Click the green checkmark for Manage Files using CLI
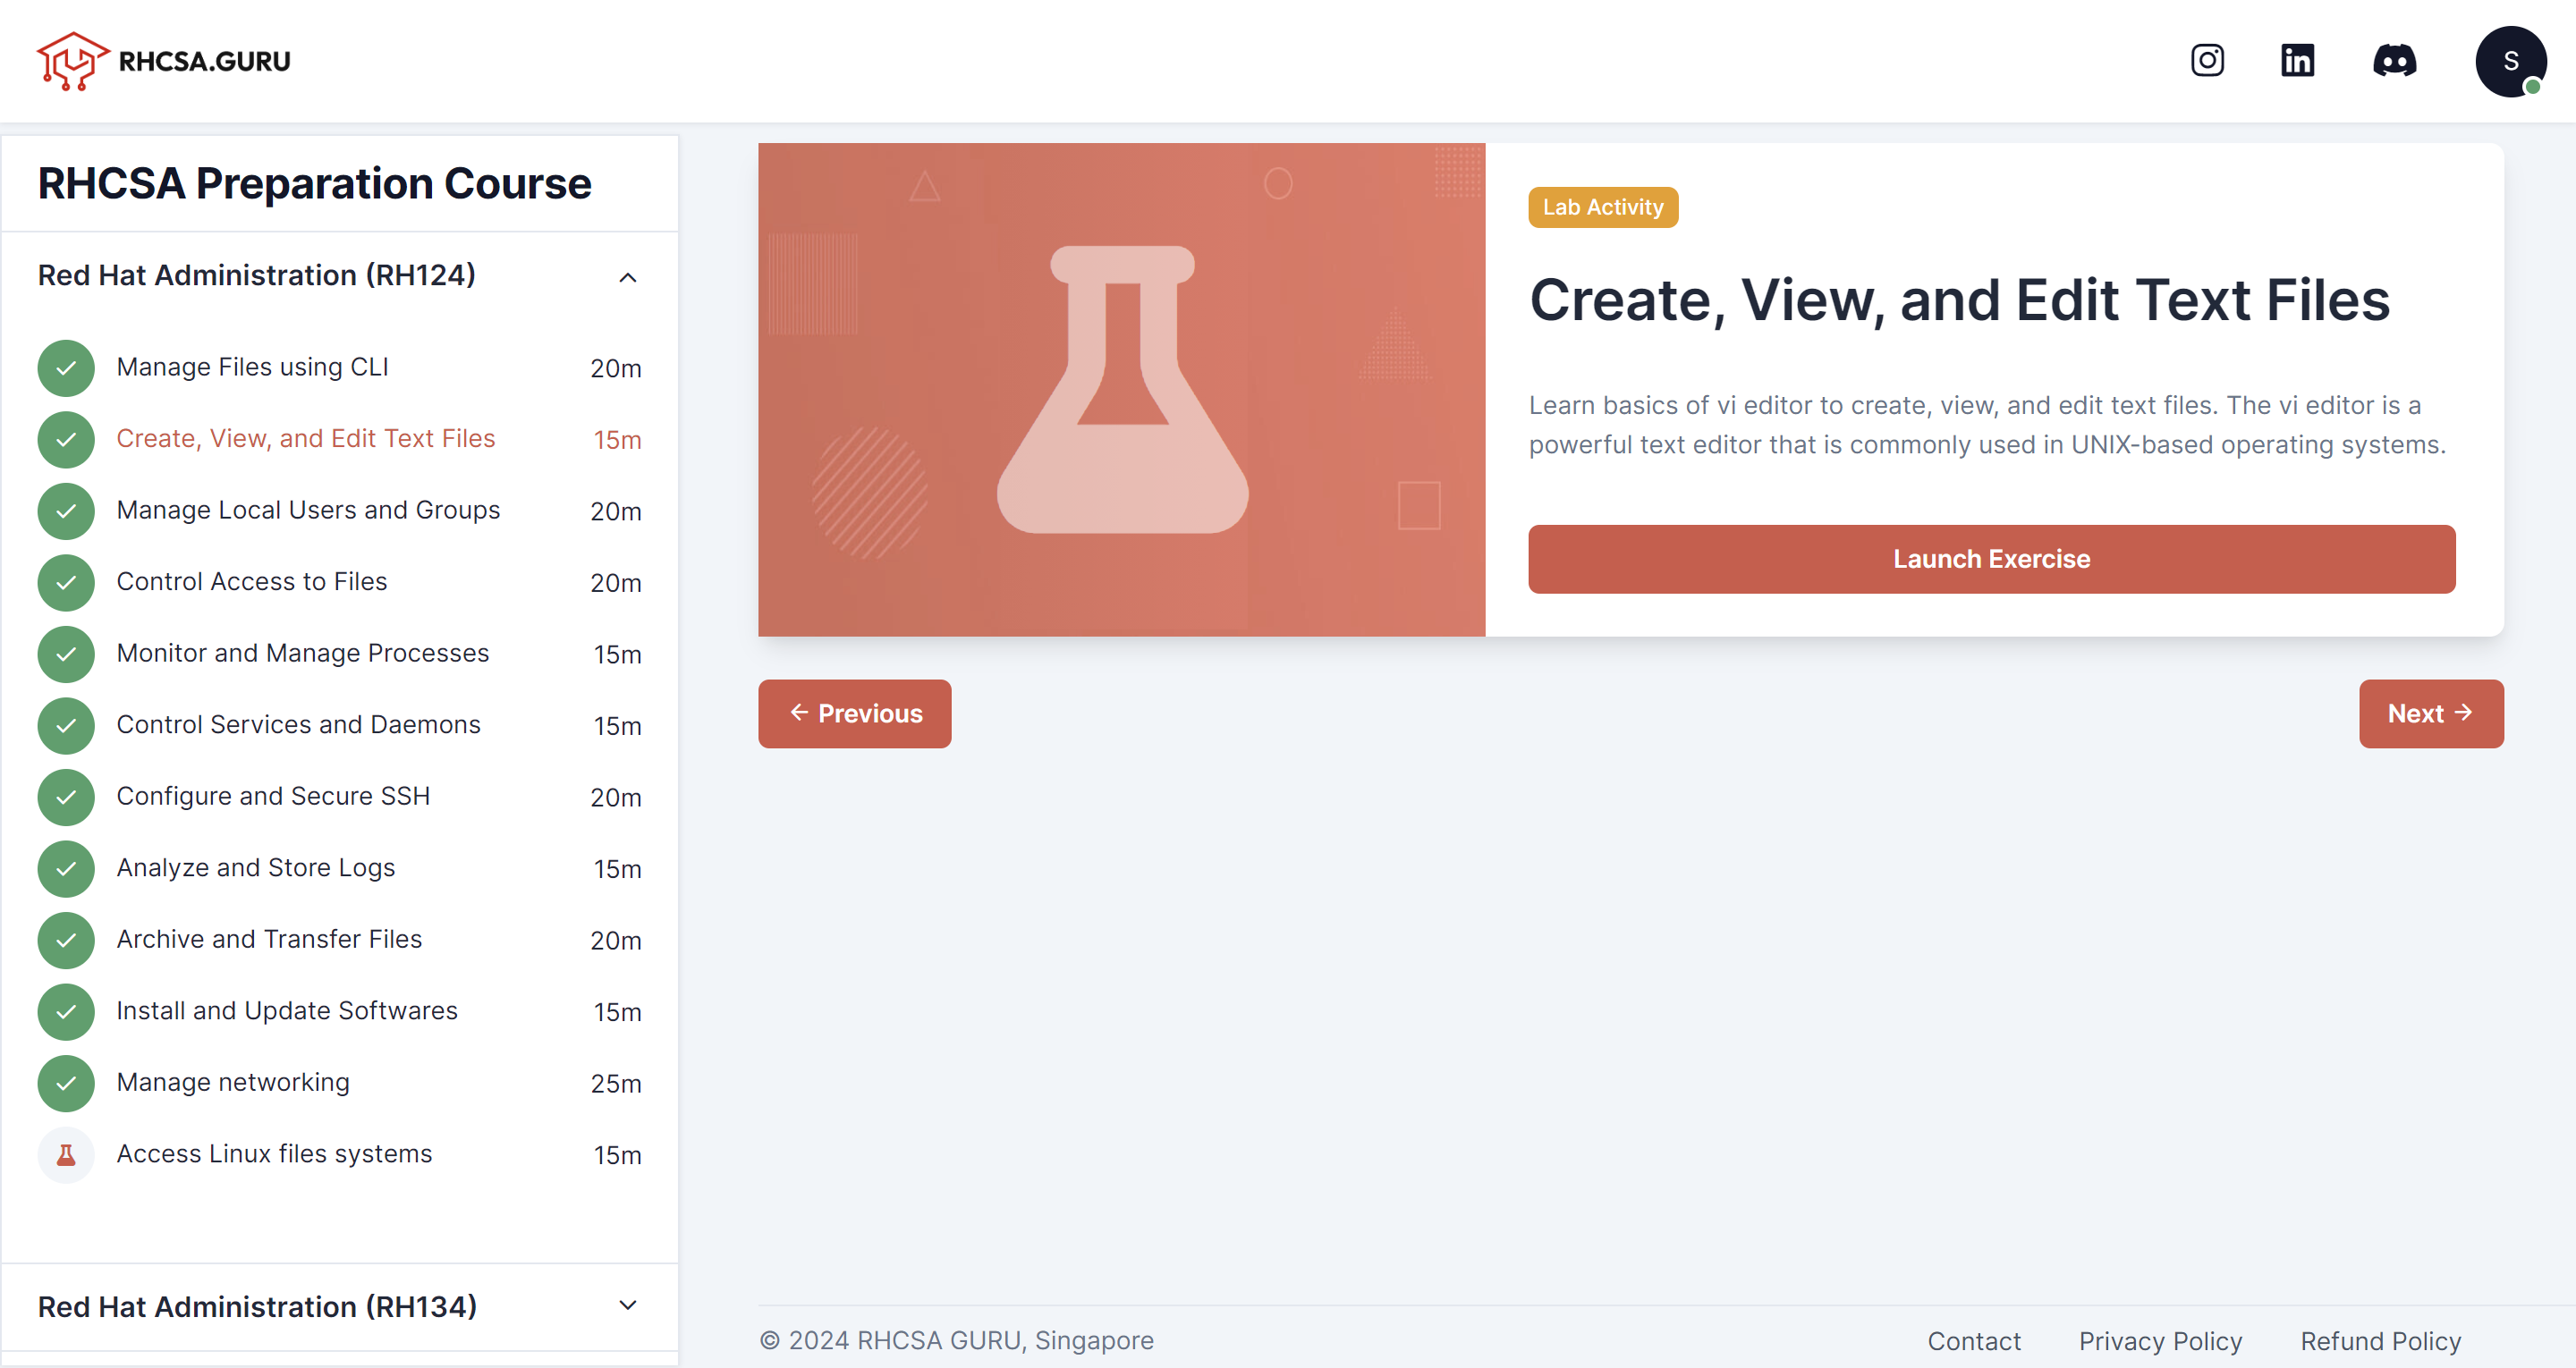 pos(66,368)
